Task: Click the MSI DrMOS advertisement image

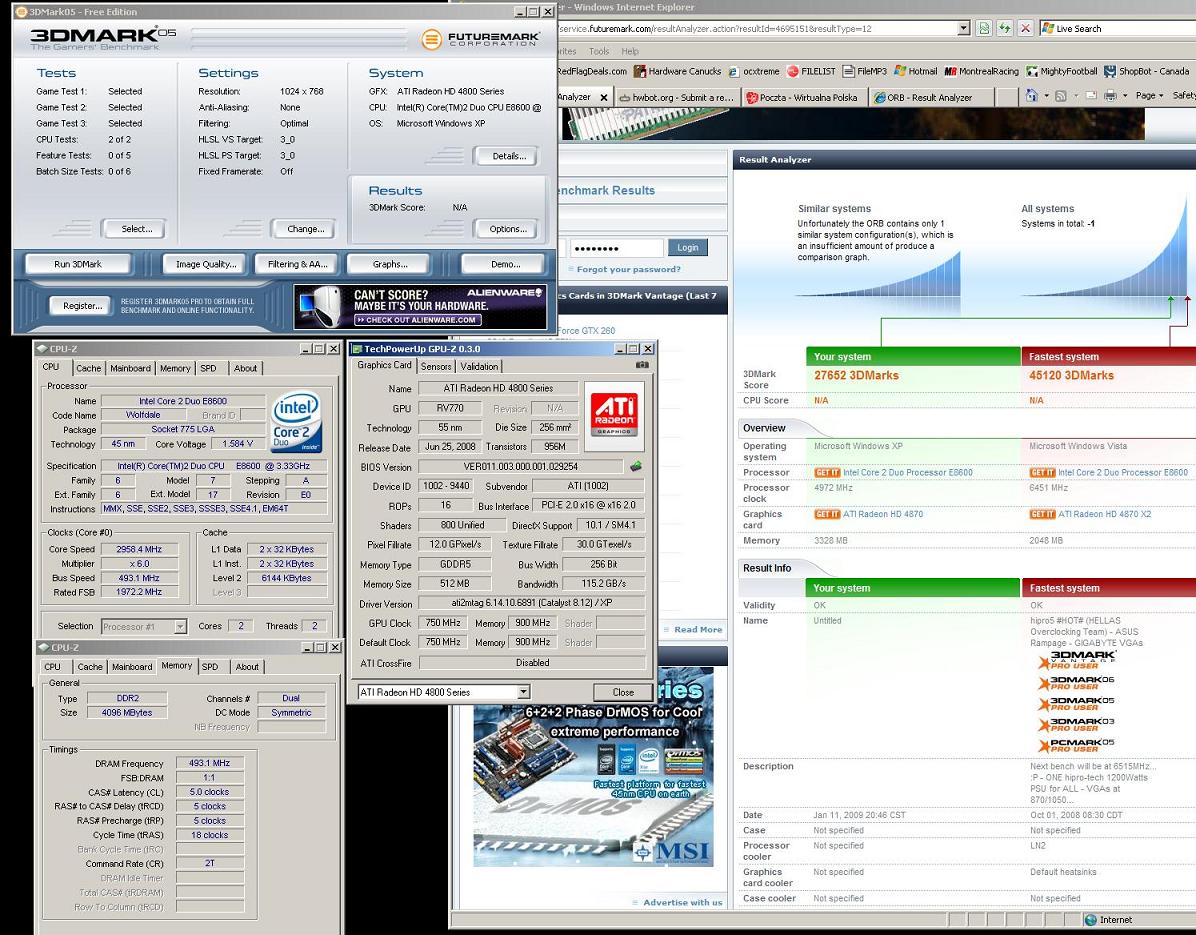Action: [x=593, y=766]
